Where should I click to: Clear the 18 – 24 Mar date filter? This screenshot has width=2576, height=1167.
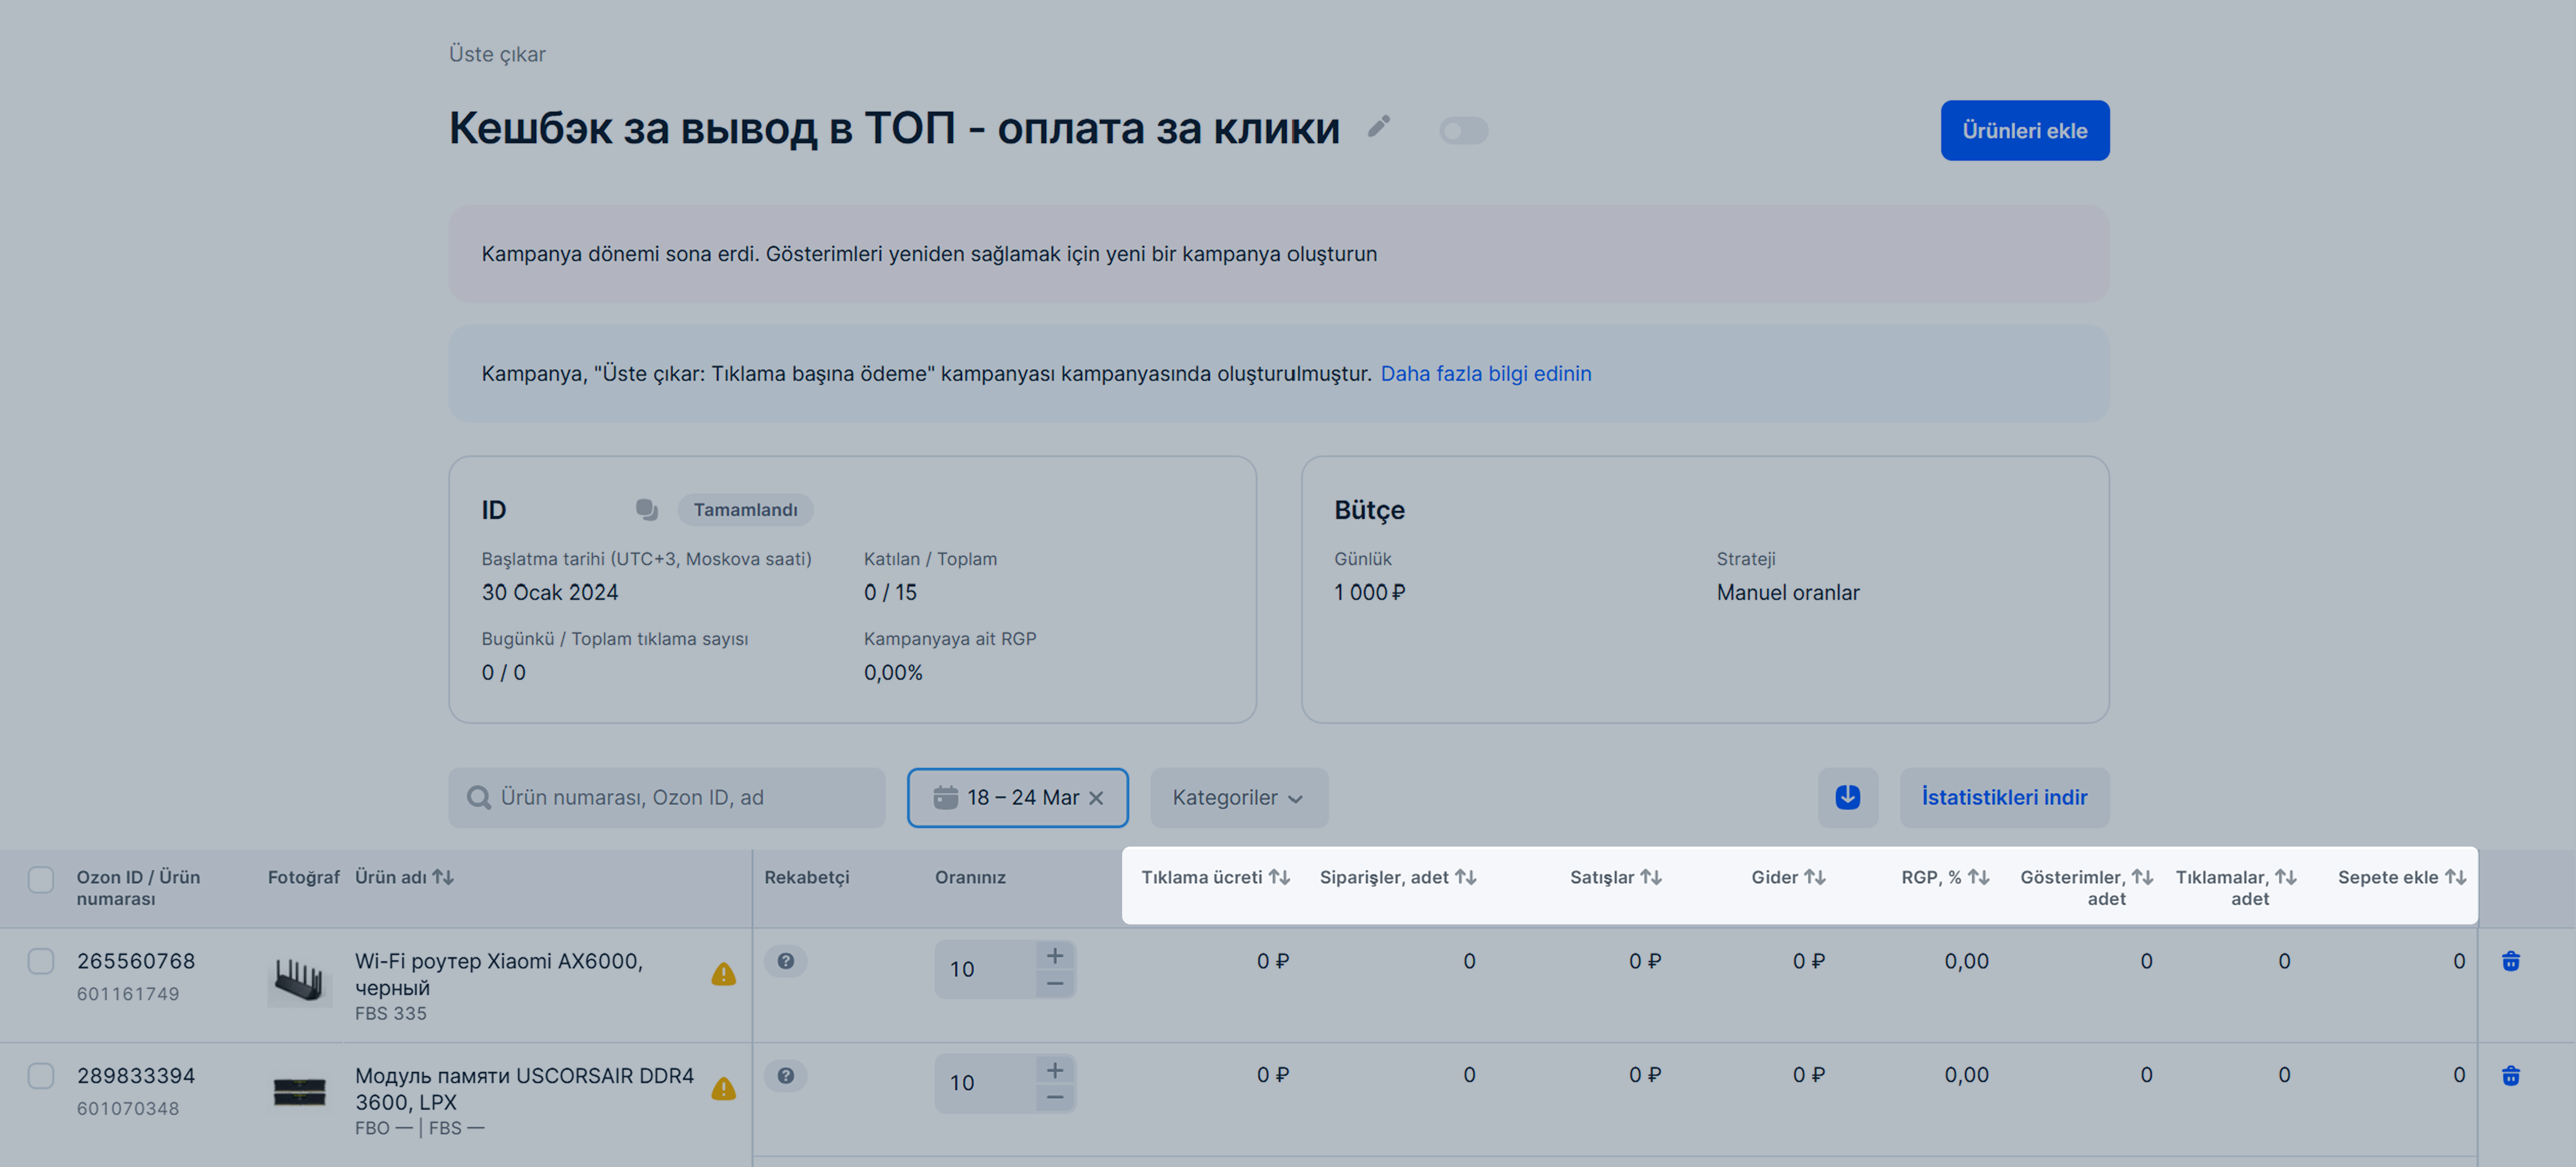click(x=1096, y=797)
